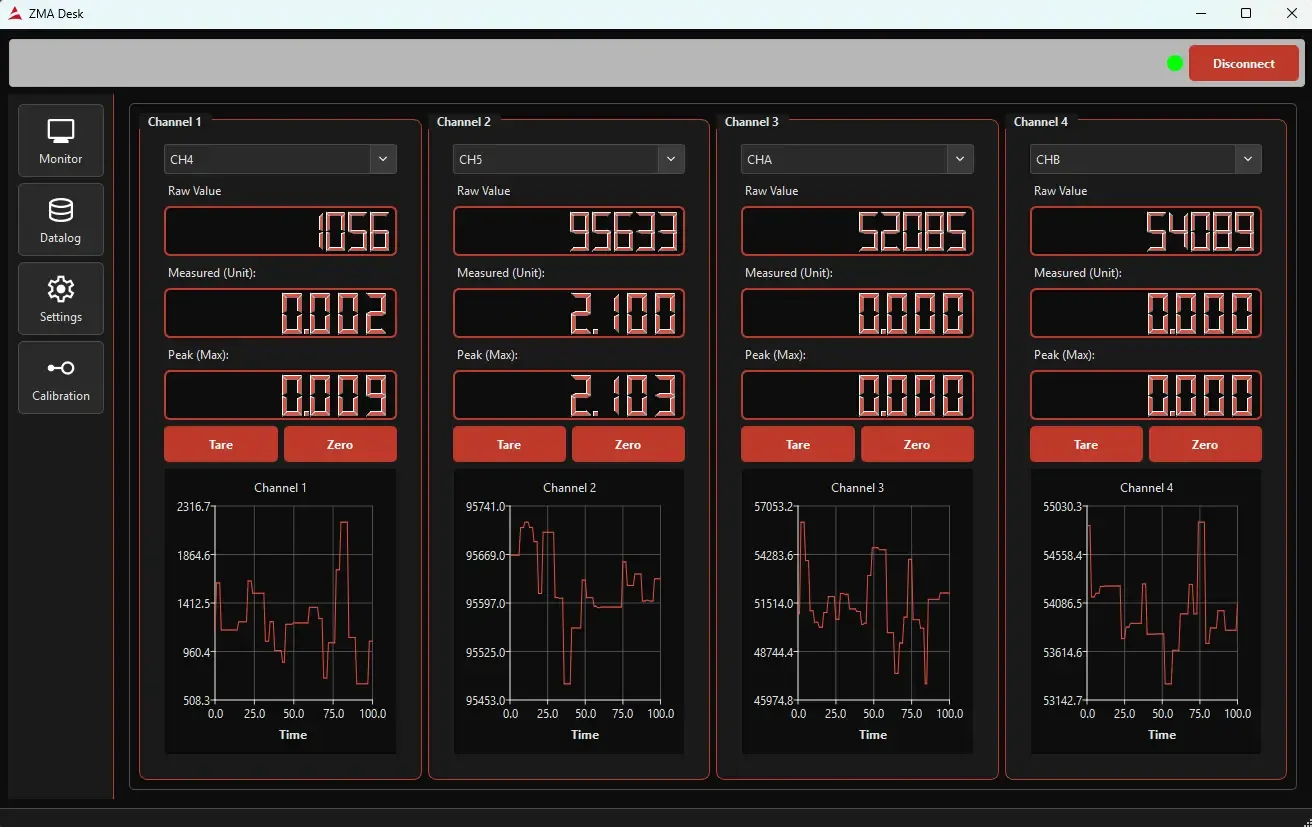Image resolution: width=1312 pixels, height=827 pixels.
Task: Click the green connection status indicator
Action: (x=1174, y=62)
